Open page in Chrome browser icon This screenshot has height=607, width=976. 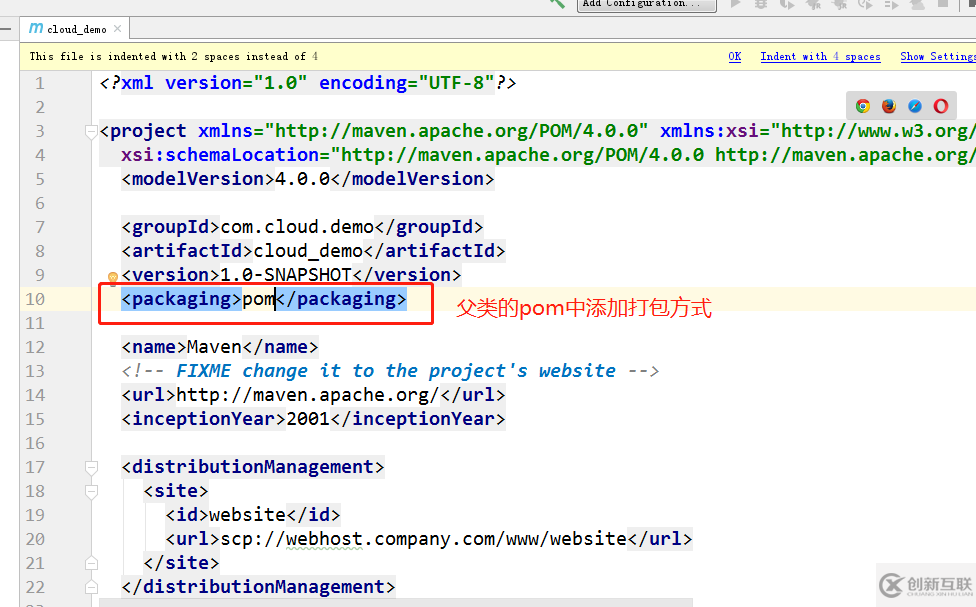(x=863, y=106)
